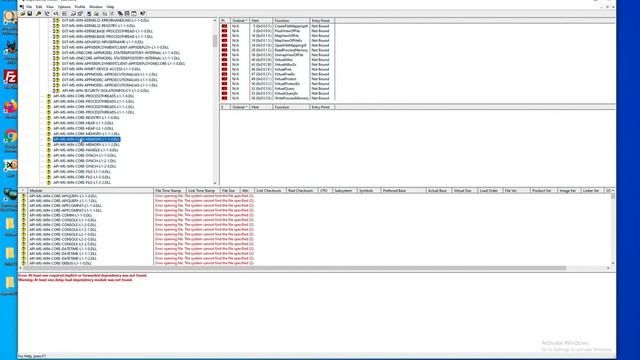This screenshot has height=360, width=640.
Task: Select API-MS-WIN-CORE-APIQUERY-L1-1-0.DLL module row
Action: tap(63, 196)
